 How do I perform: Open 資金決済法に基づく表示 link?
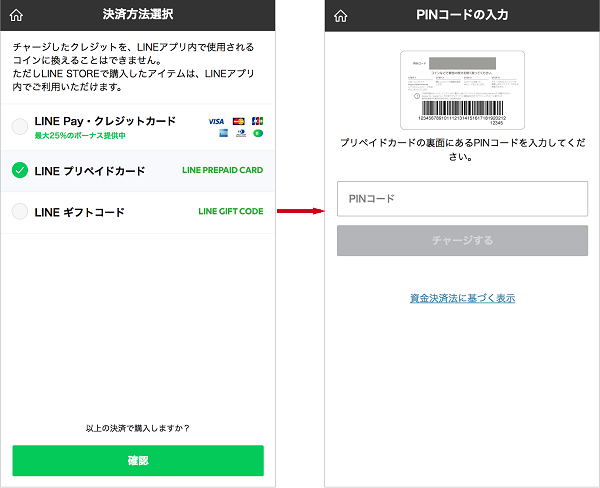[462, 298]
